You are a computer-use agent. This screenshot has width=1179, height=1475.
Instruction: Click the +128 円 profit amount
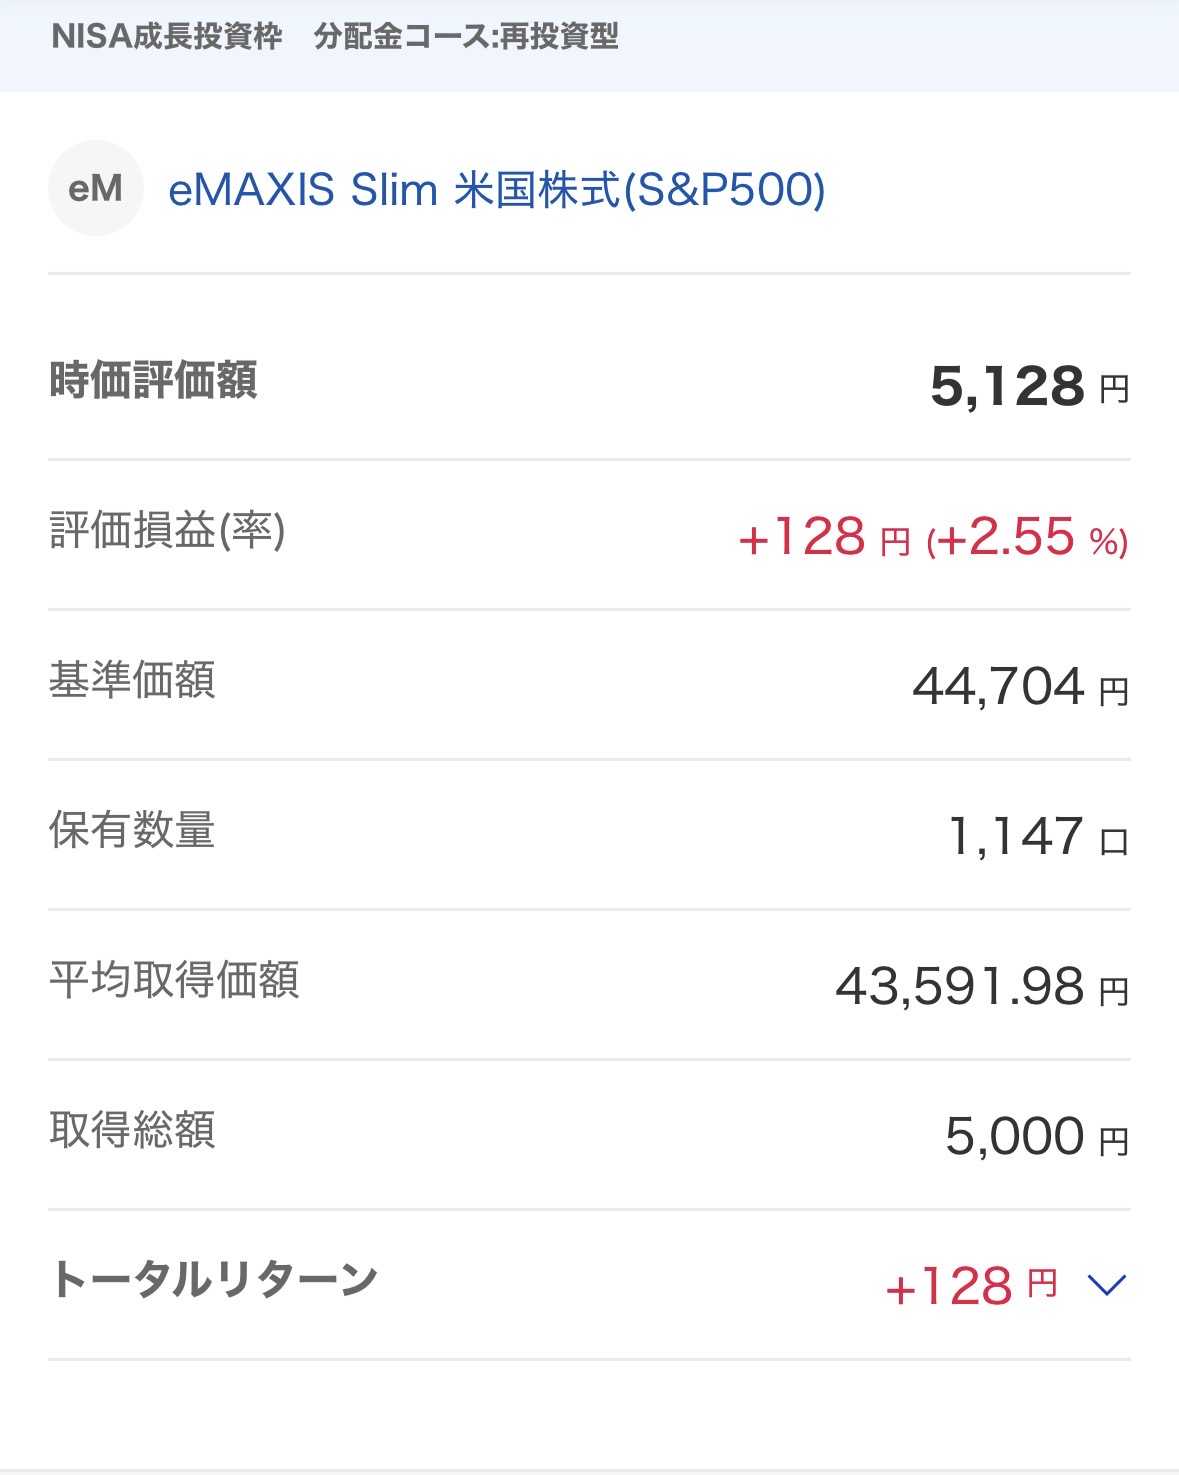(x=824, y=538)
